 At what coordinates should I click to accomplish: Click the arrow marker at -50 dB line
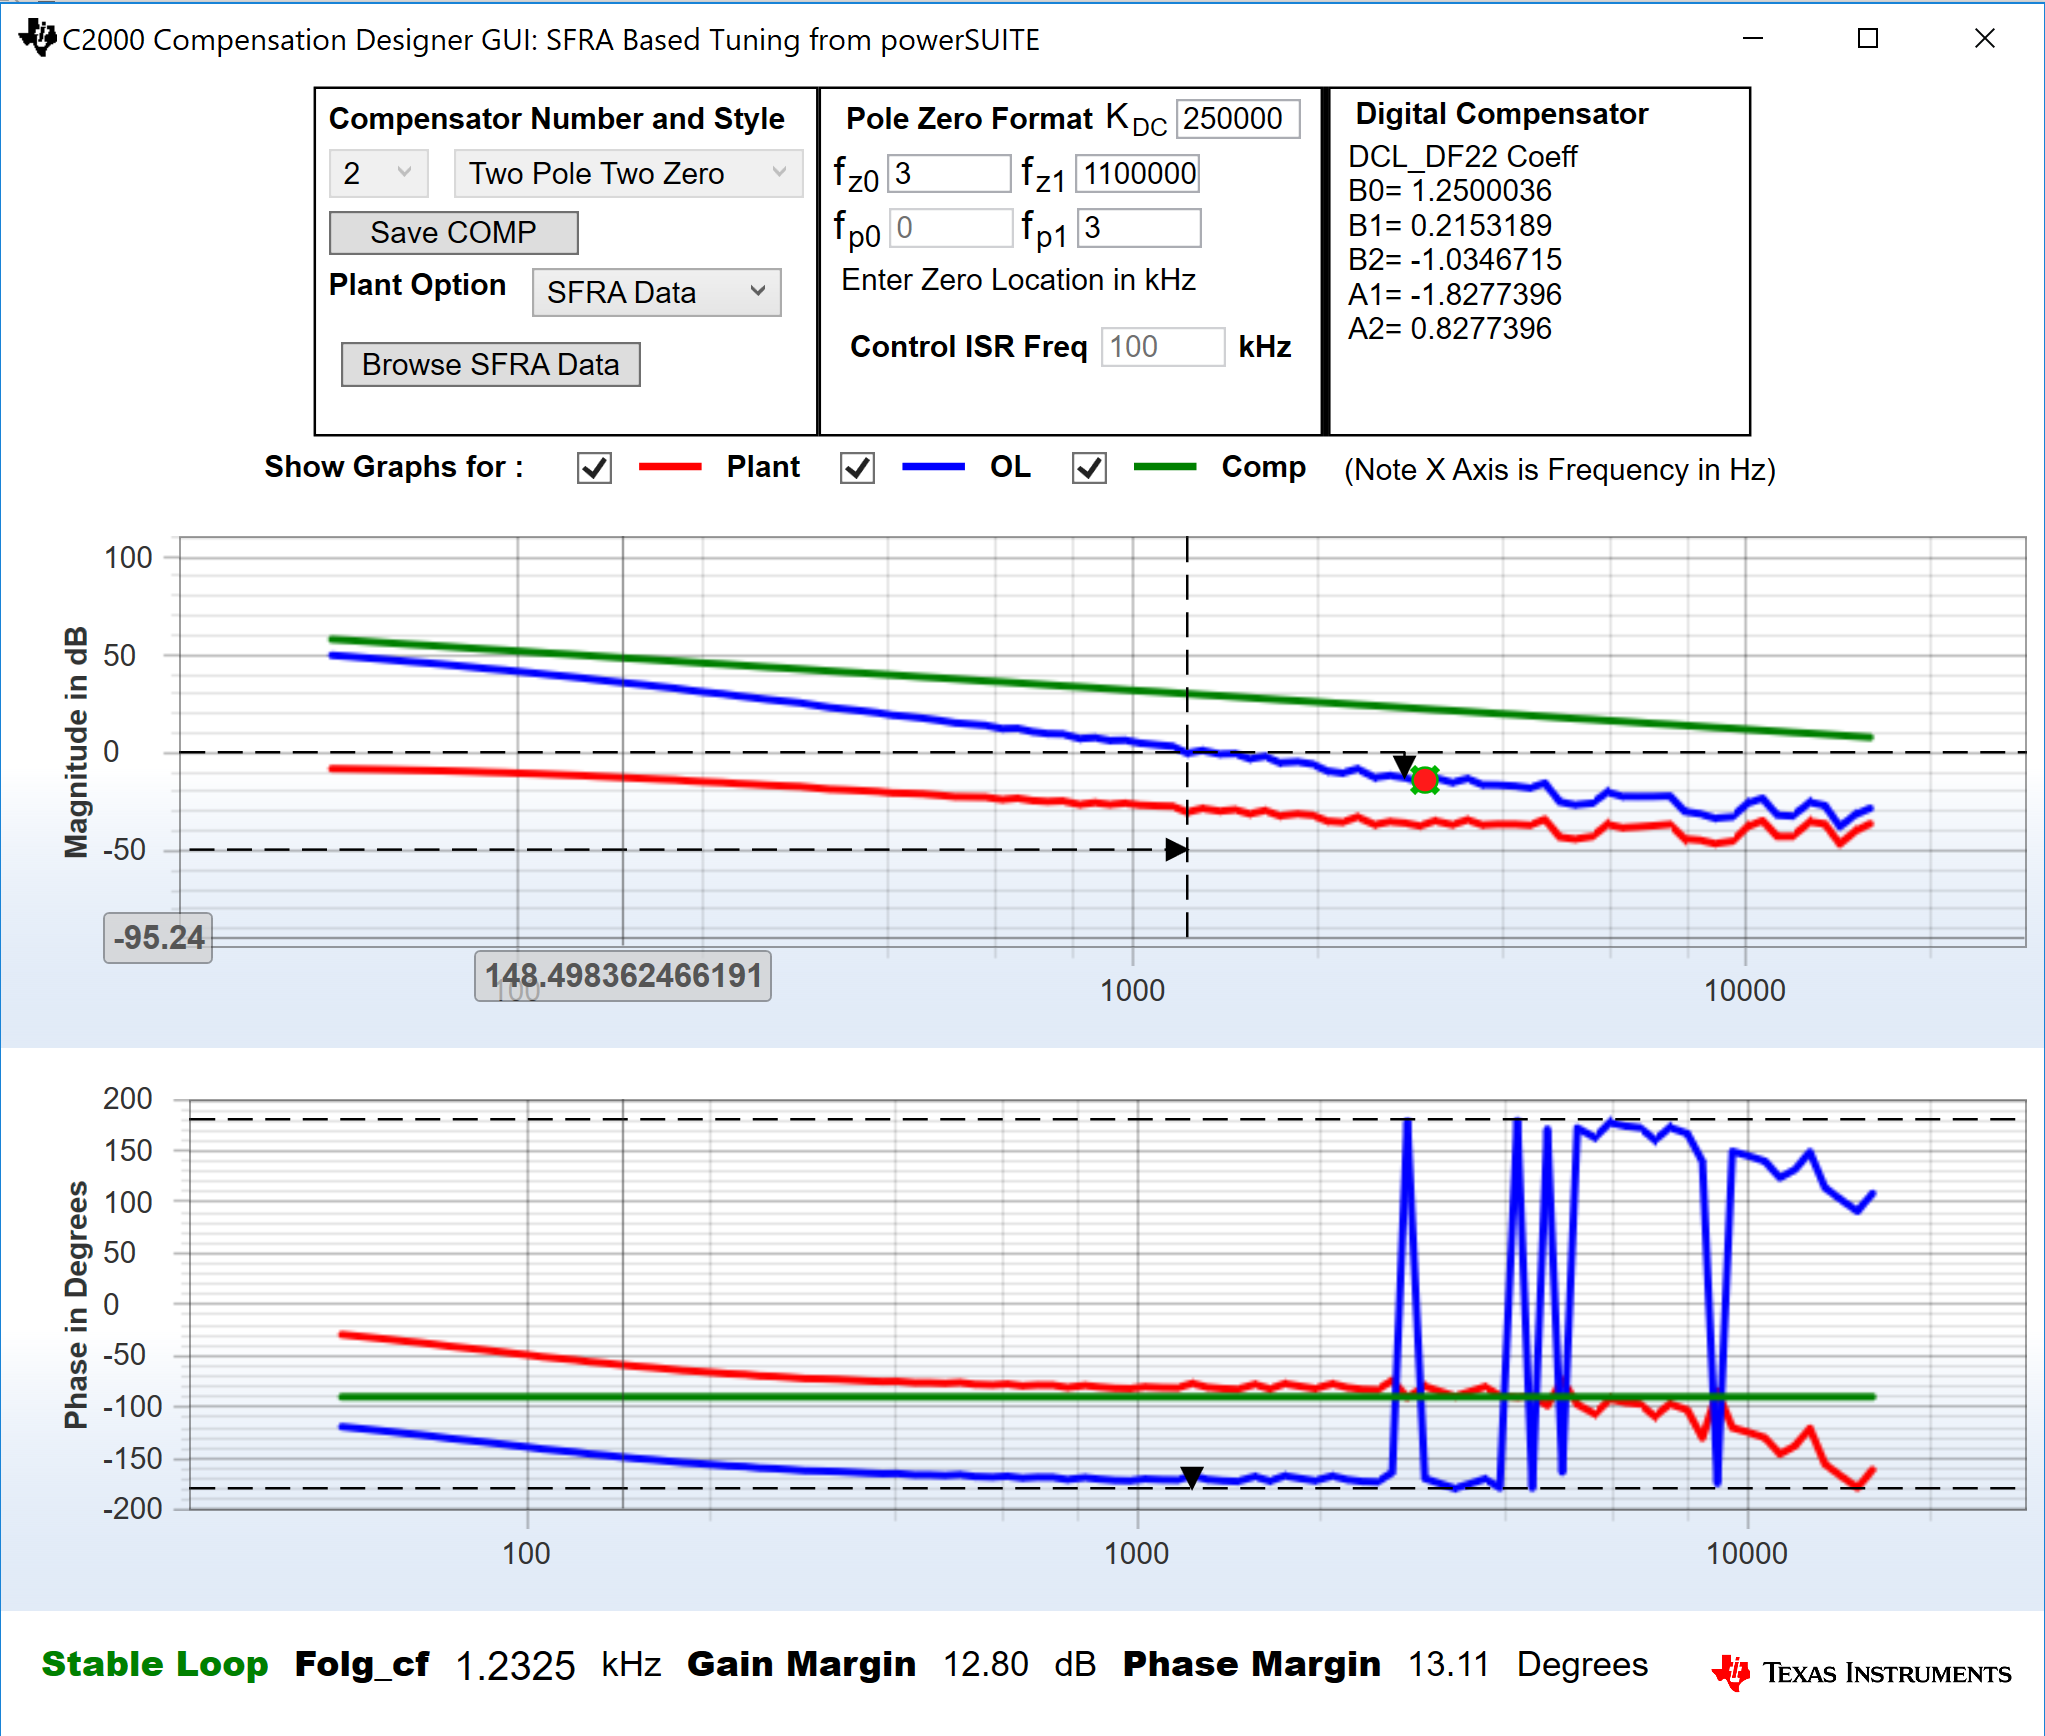[1176, 850]
